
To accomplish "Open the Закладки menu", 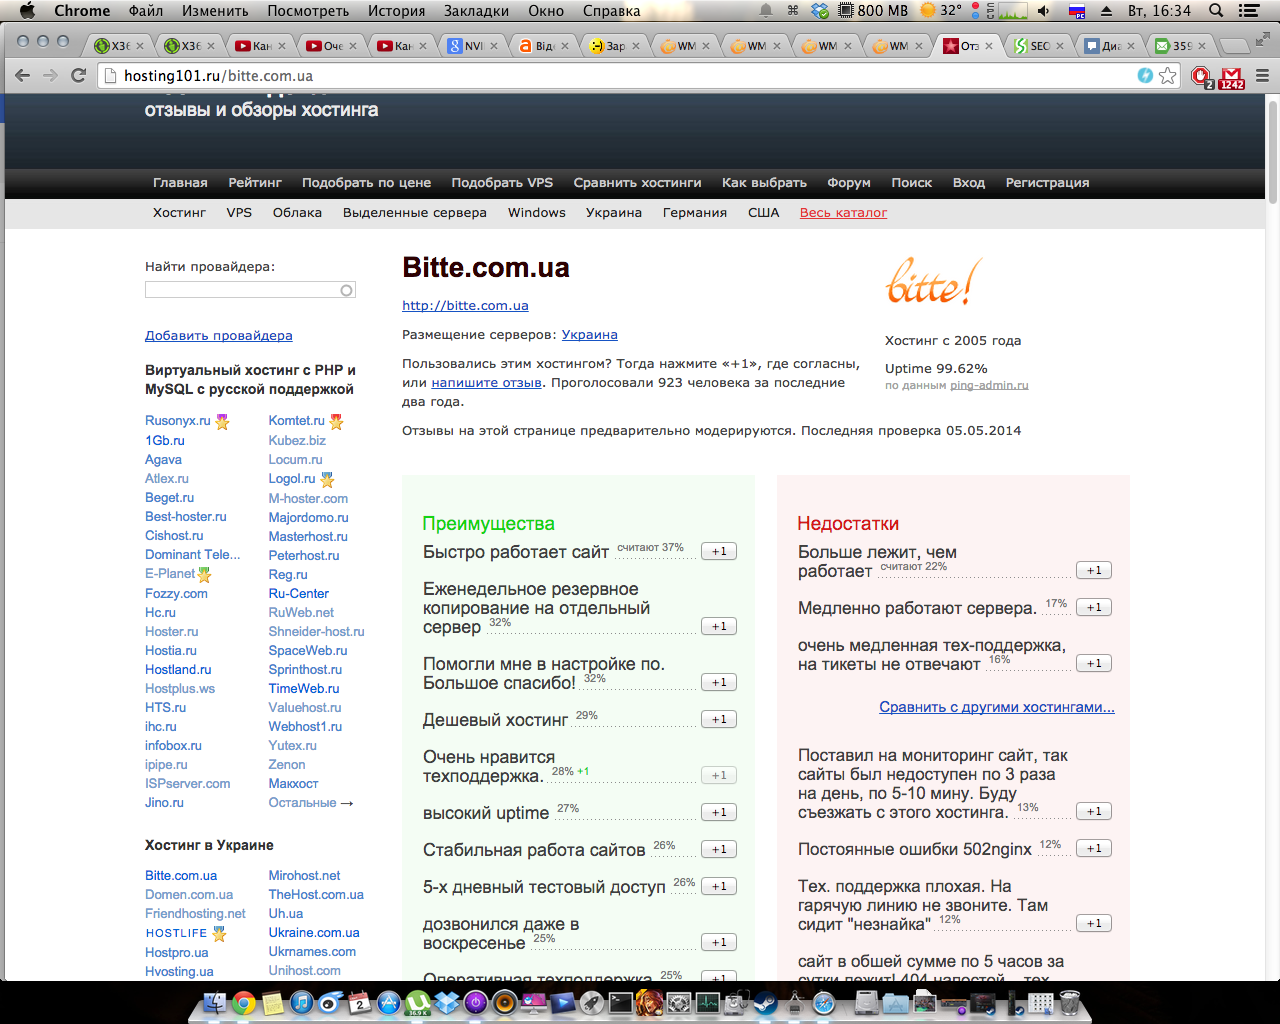I will click(x=476, y=11).
